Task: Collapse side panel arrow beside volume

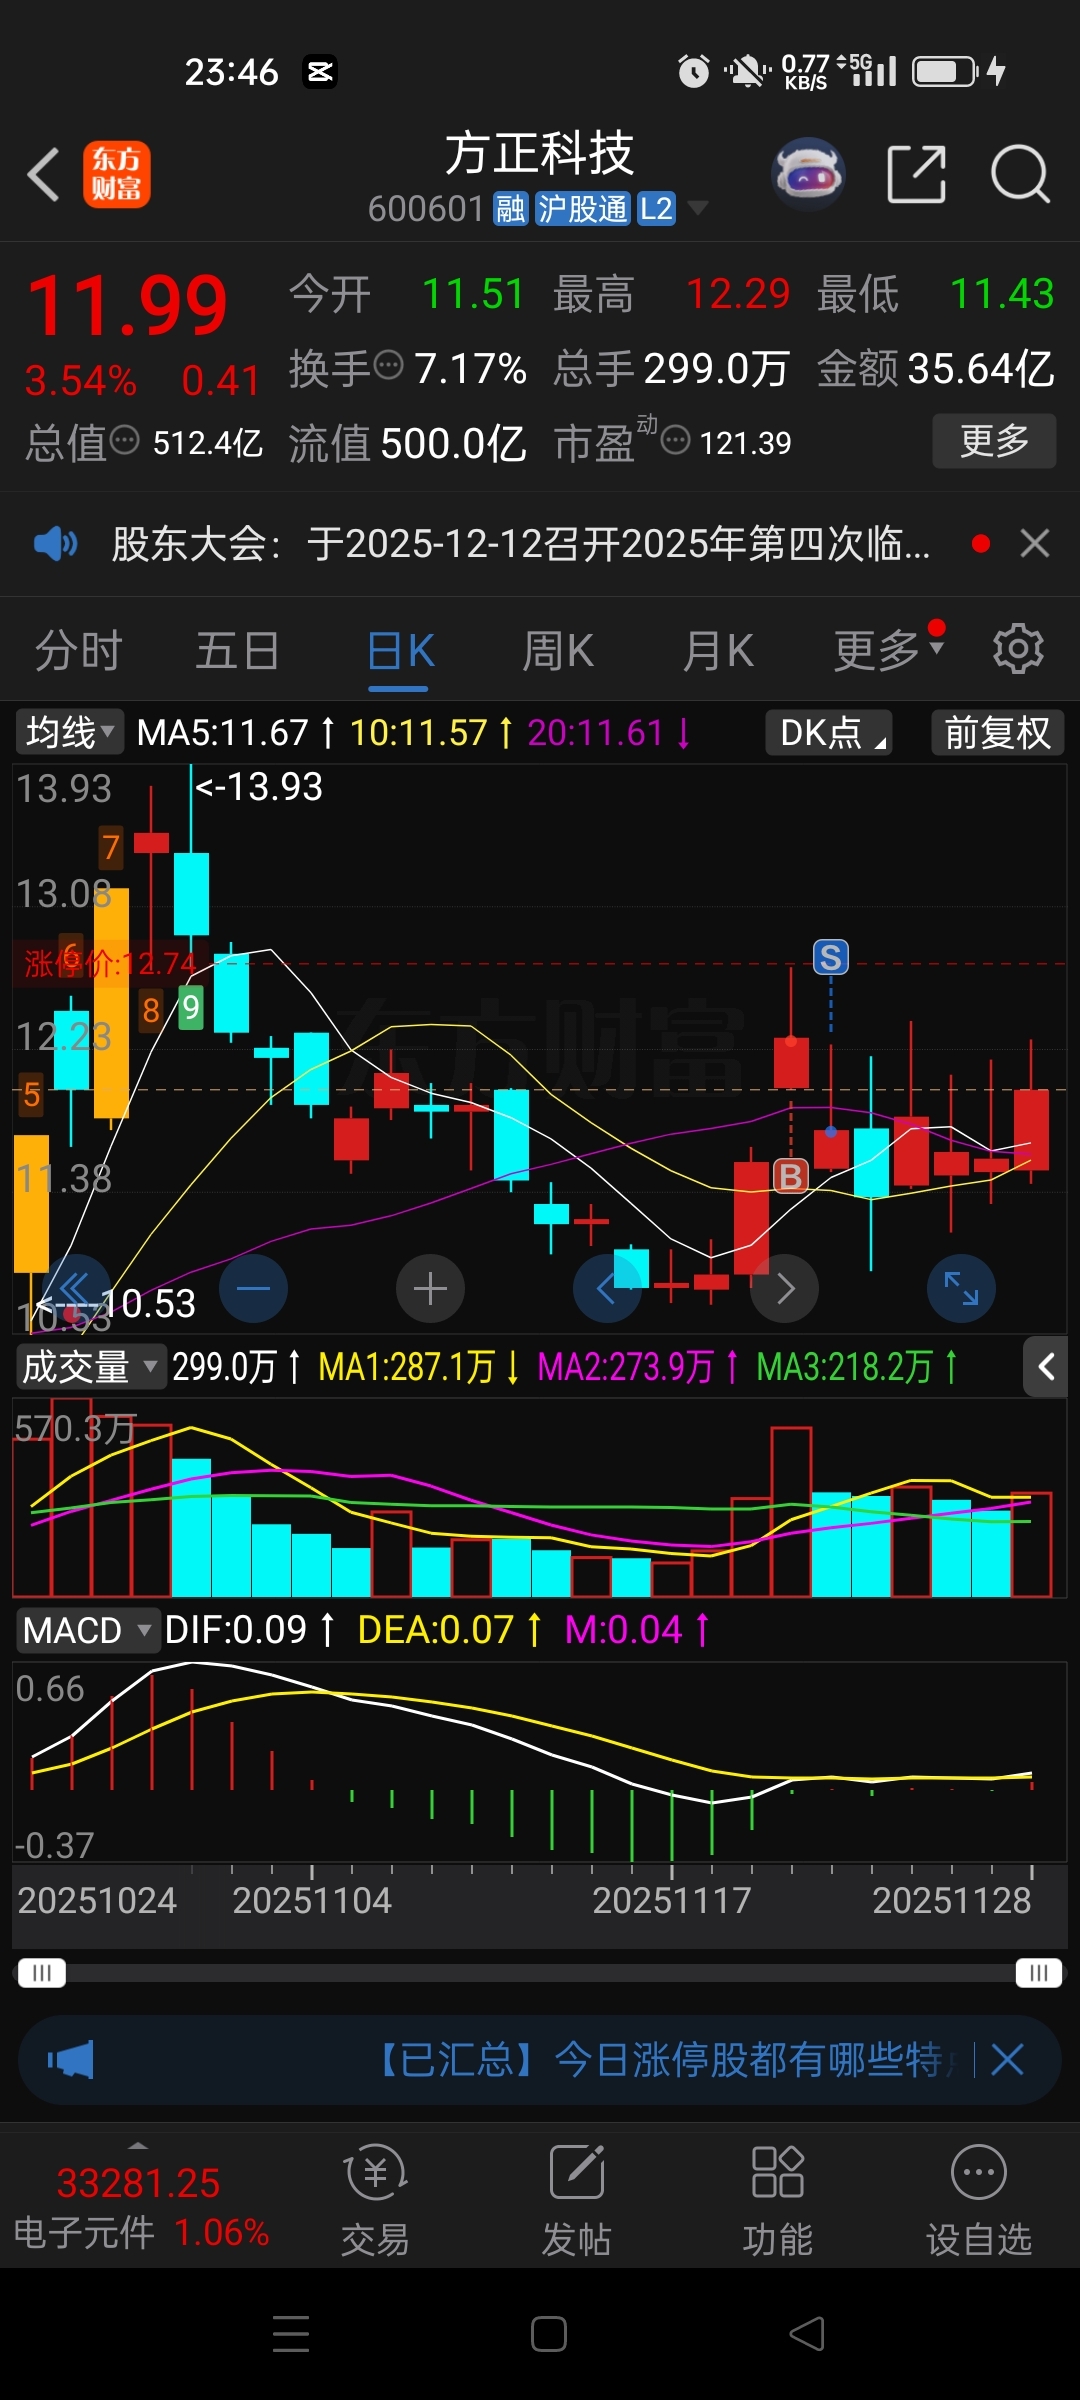Action: (x=1046, y=1367)
